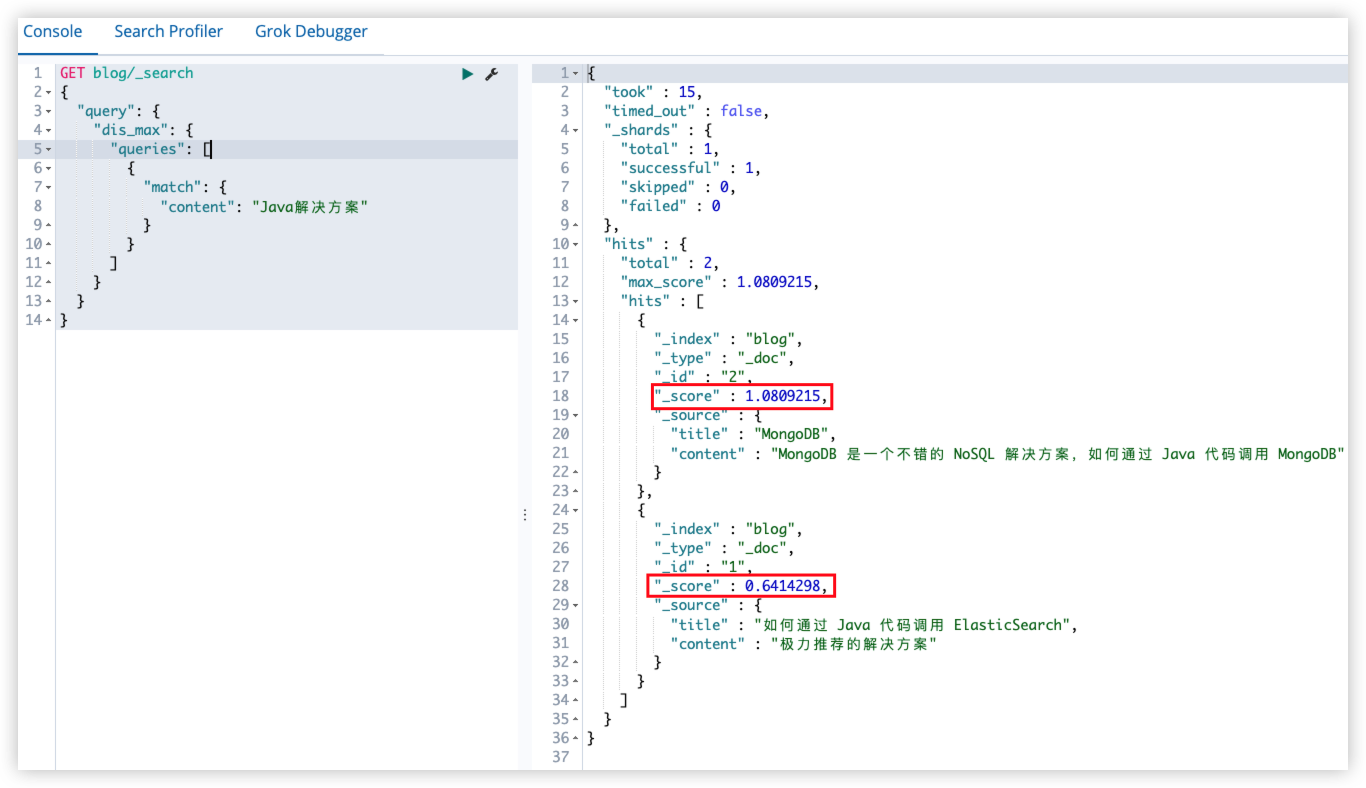Collapse the "query" block fold arrow

(48, 111)
